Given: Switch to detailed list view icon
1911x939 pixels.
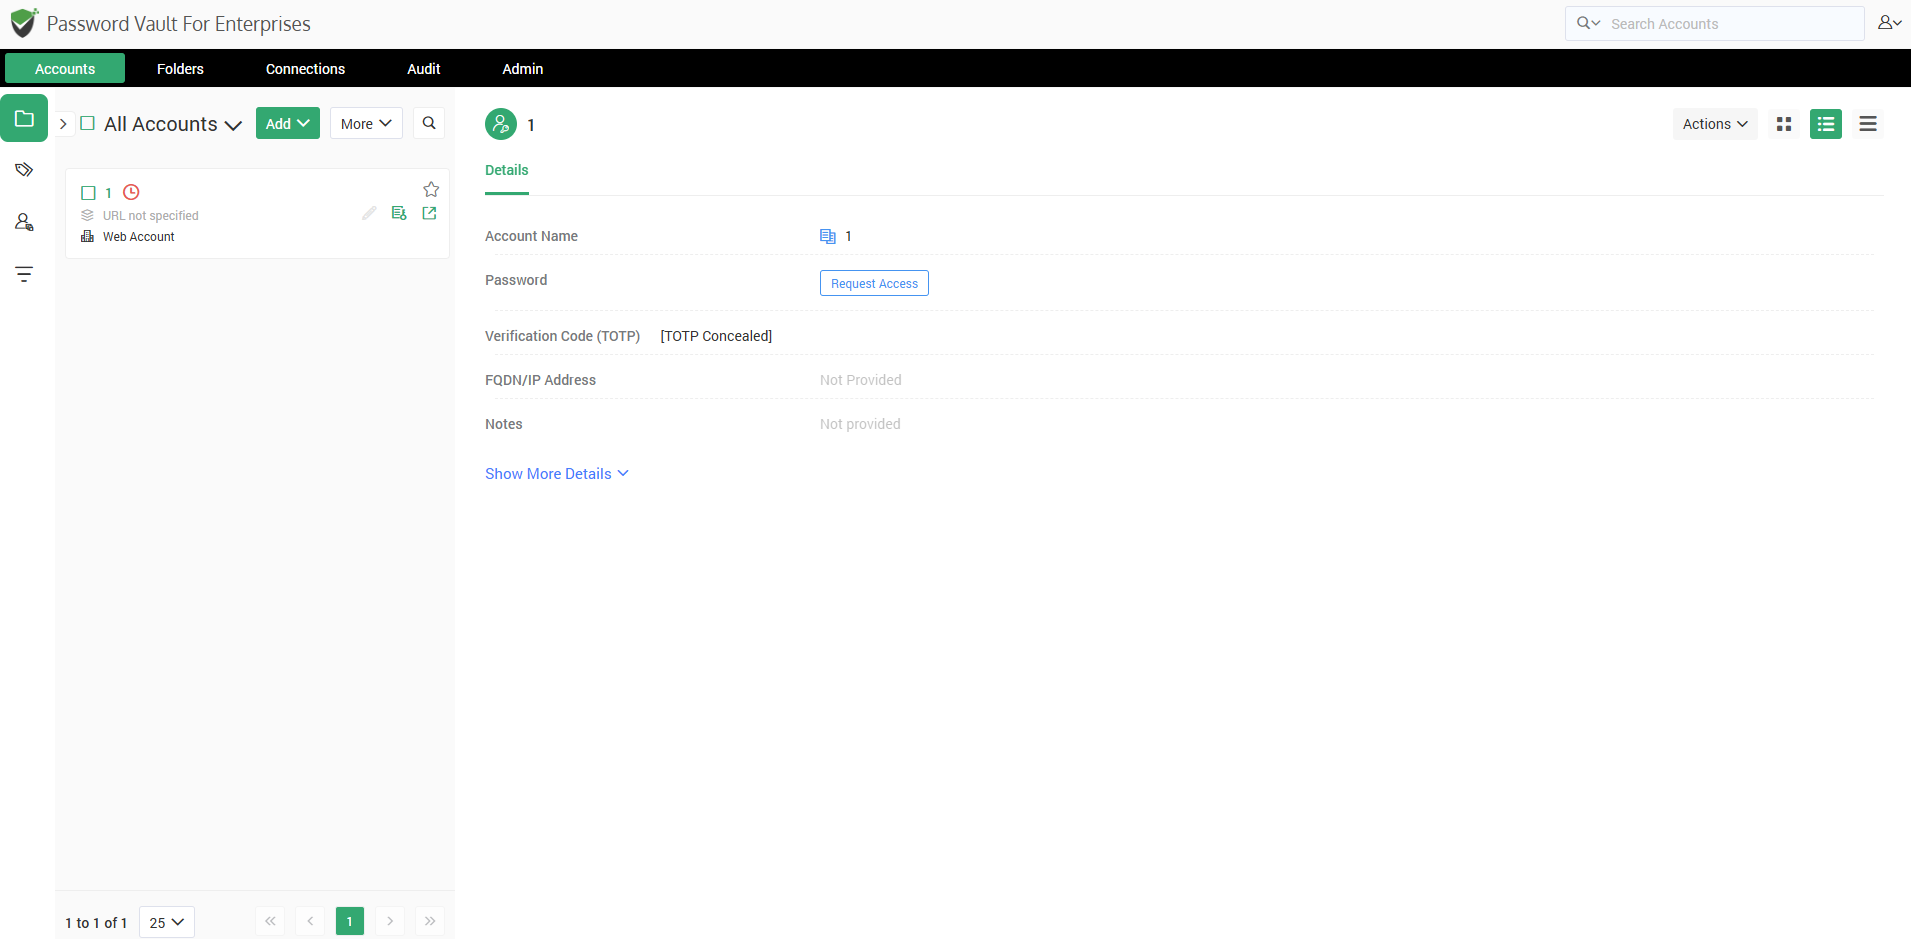Looking at the screenshot, I should (x=1826, y=124).
